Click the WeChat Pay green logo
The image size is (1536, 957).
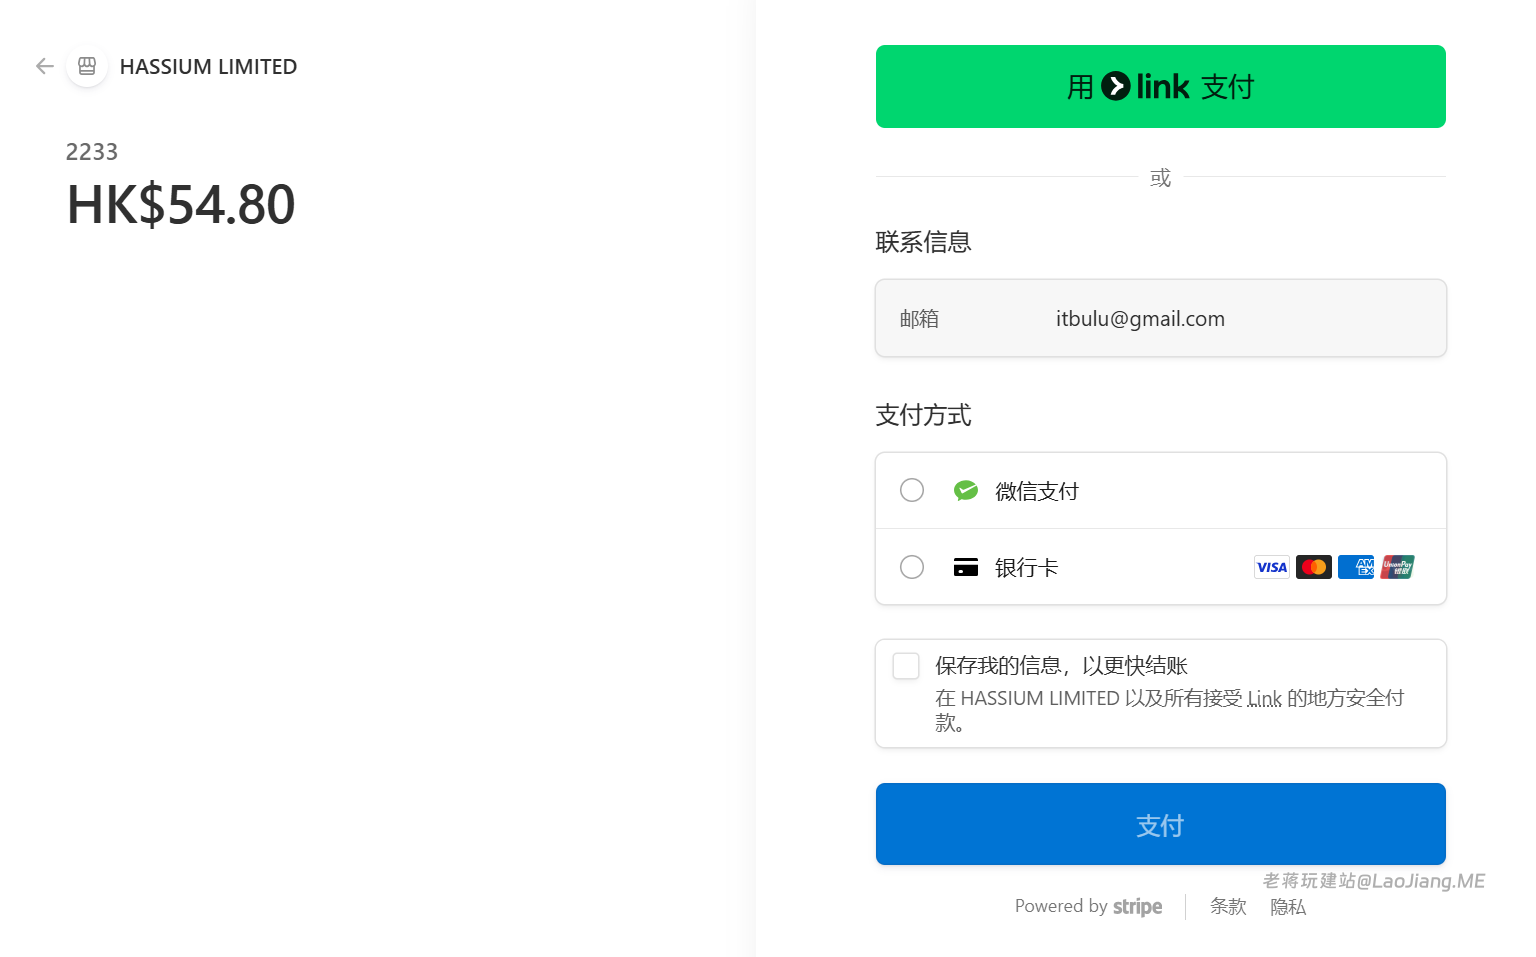(x=965, y=491)
